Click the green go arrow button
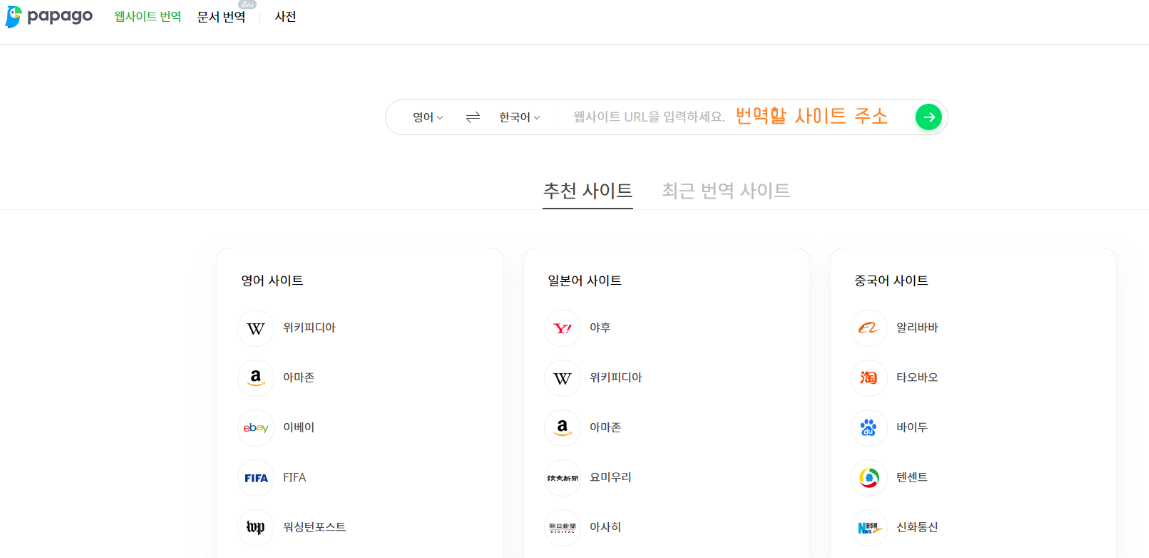This screenshot has width=1149, height=558. [x=928, y=117]
